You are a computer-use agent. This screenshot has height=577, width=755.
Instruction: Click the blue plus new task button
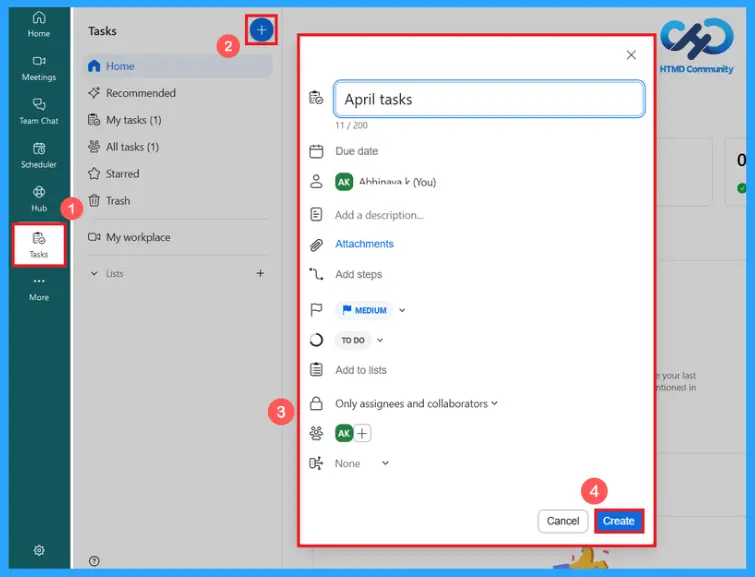pyautogui.click(x=261, y=30)
